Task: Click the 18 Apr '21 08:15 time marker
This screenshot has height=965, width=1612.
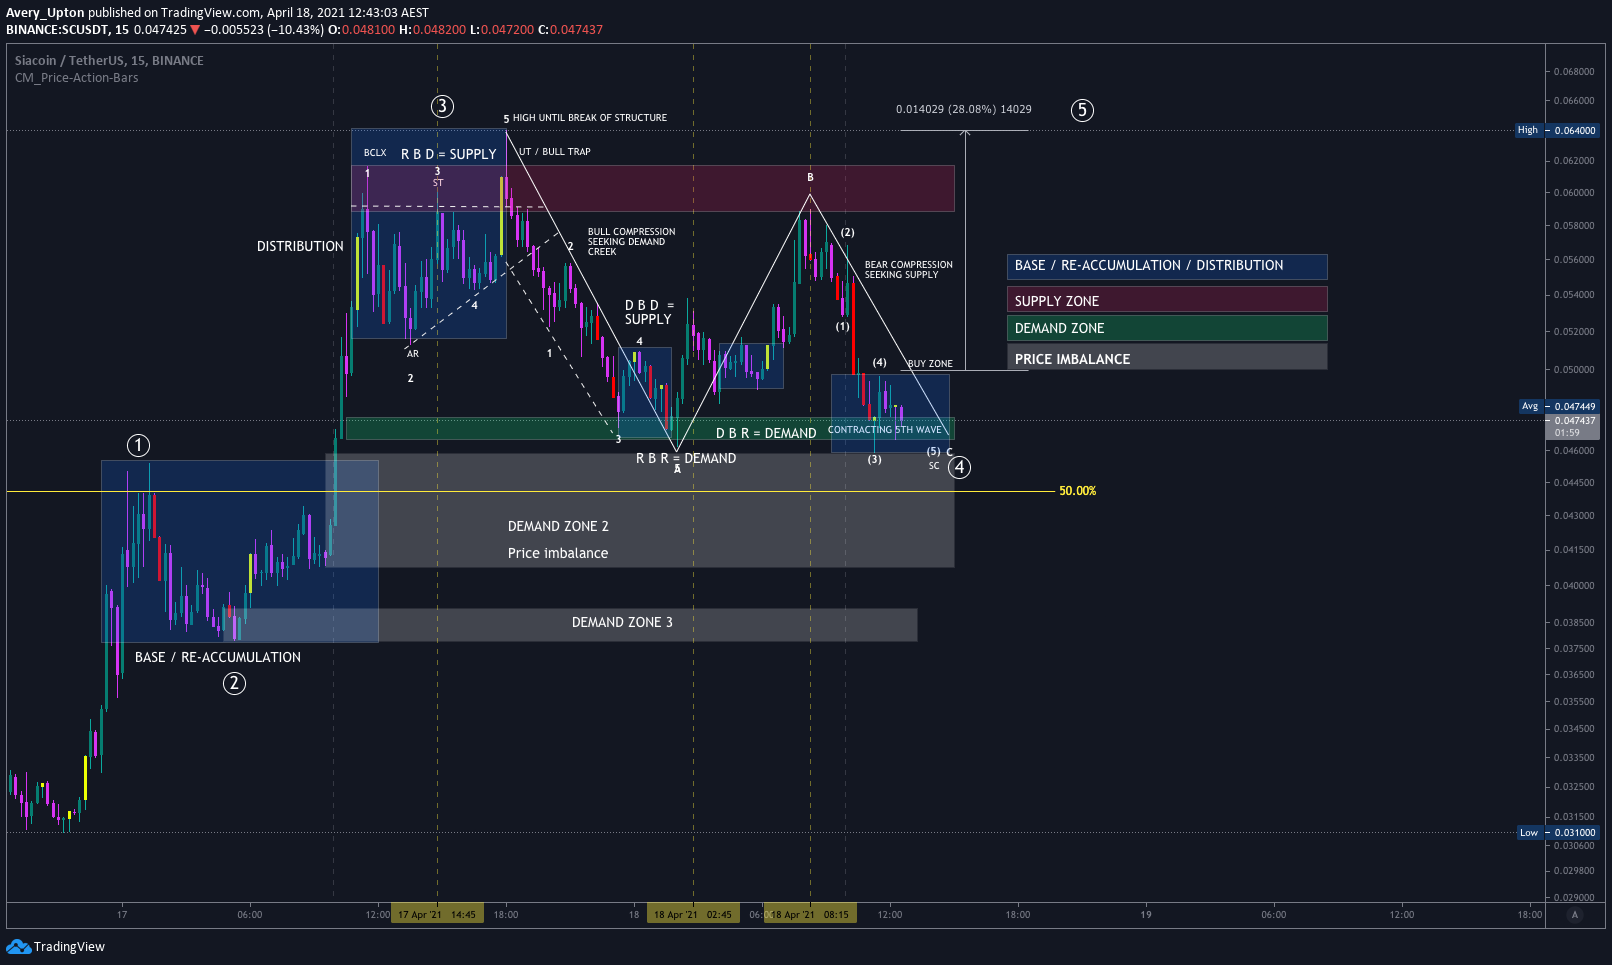Action: (x=810, y=914)
